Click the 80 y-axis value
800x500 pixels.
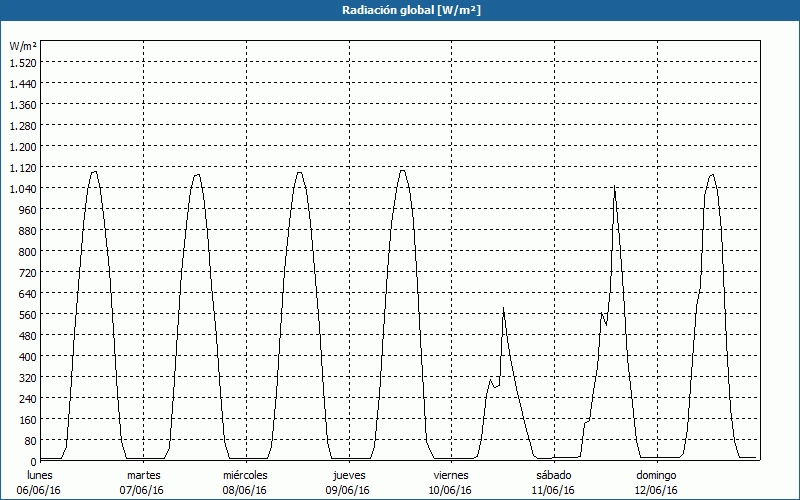31,441
